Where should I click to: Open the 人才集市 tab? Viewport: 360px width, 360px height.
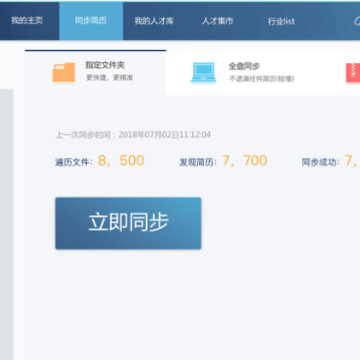[217, 21]
